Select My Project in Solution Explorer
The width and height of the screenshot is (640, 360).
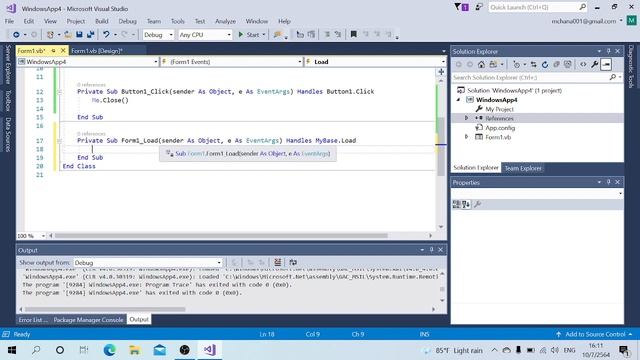click(x=499, y=109)
